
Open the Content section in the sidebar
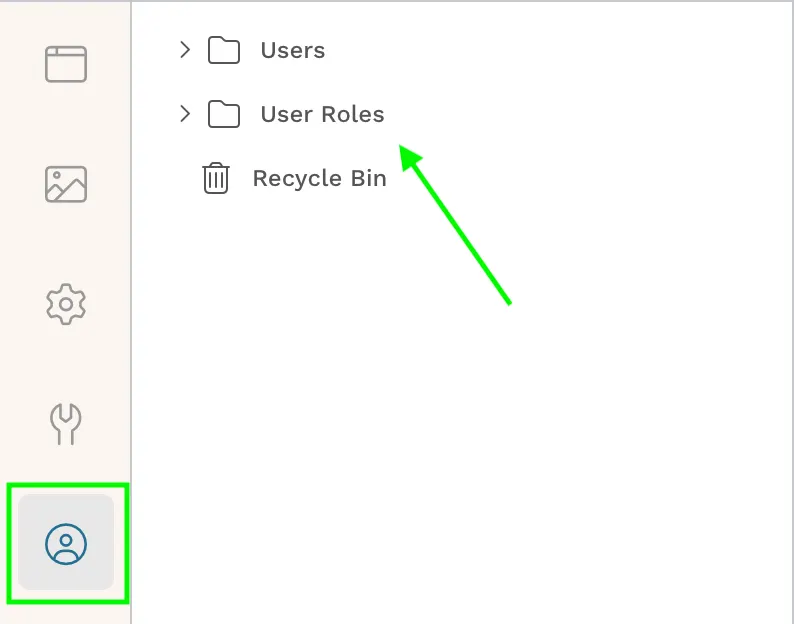(66, 64)
